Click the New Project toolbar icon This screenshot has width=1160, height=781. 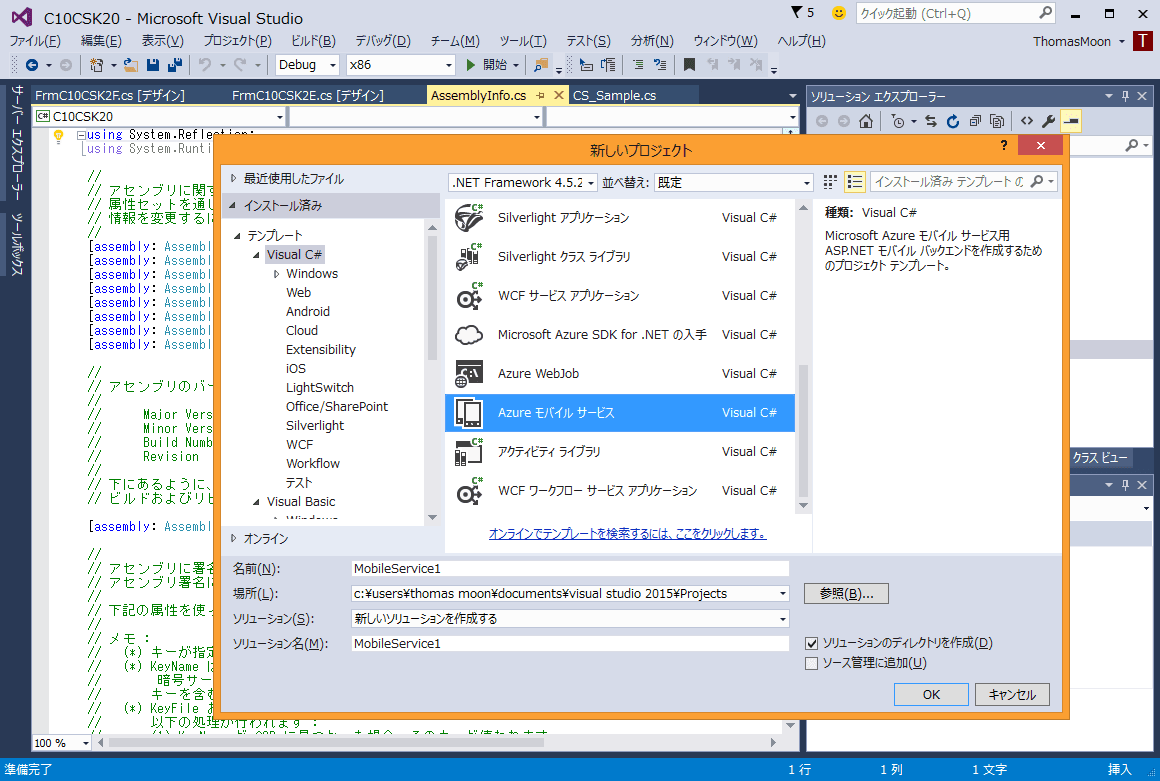pos(96,65)
